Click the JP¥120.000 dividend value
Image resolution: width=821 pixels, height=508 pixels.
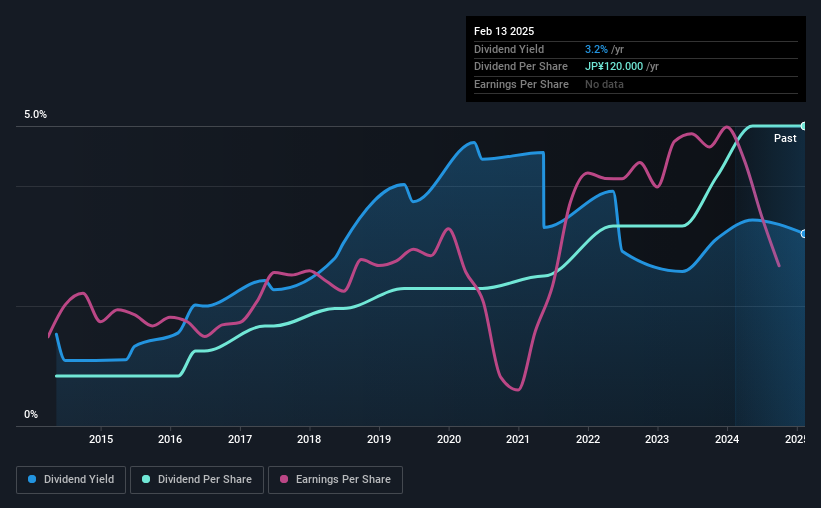[614, 67]
